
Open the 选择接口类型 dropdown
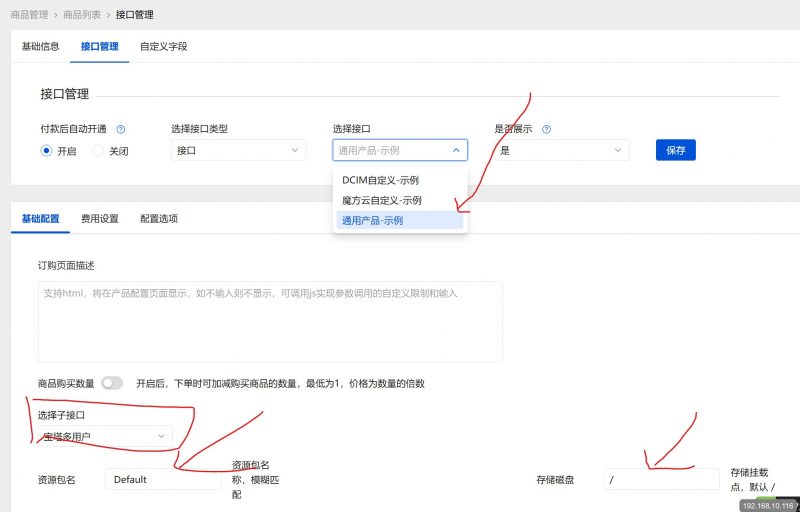[238, 150]
